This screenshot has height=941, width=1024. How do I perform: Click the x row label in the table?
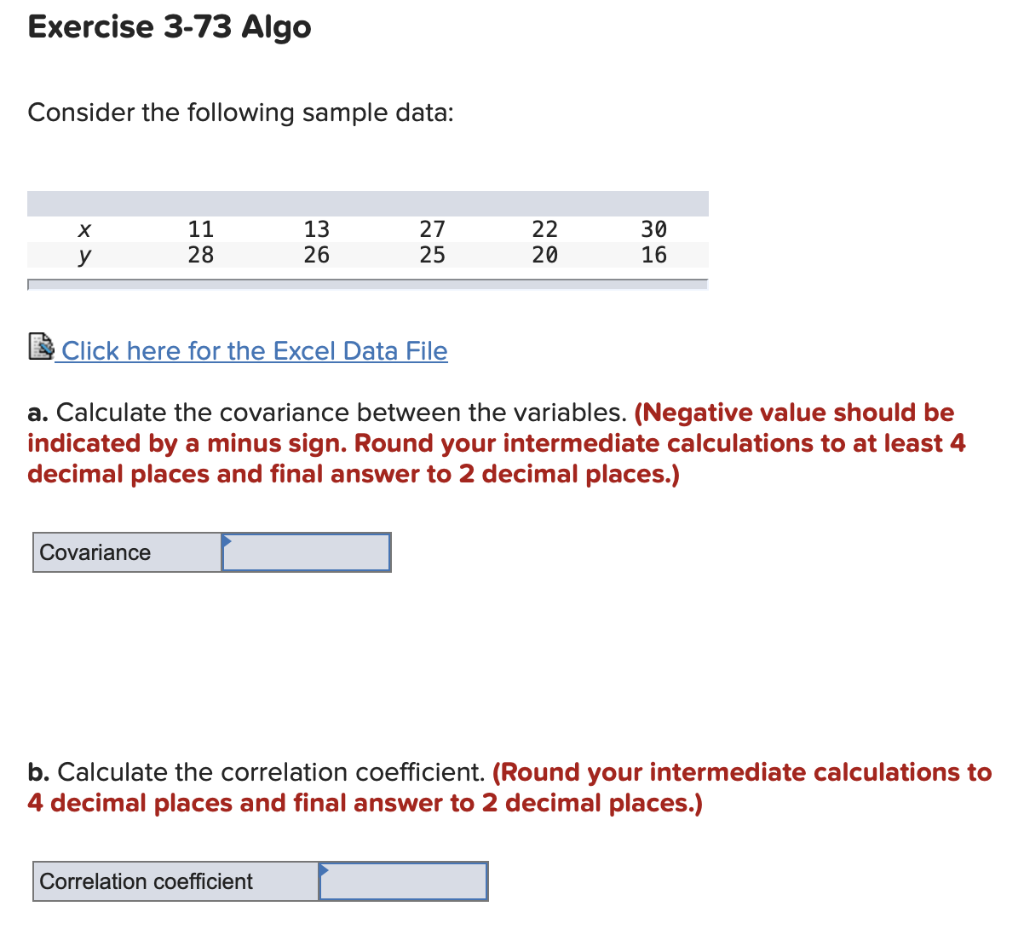click(85, 229)
